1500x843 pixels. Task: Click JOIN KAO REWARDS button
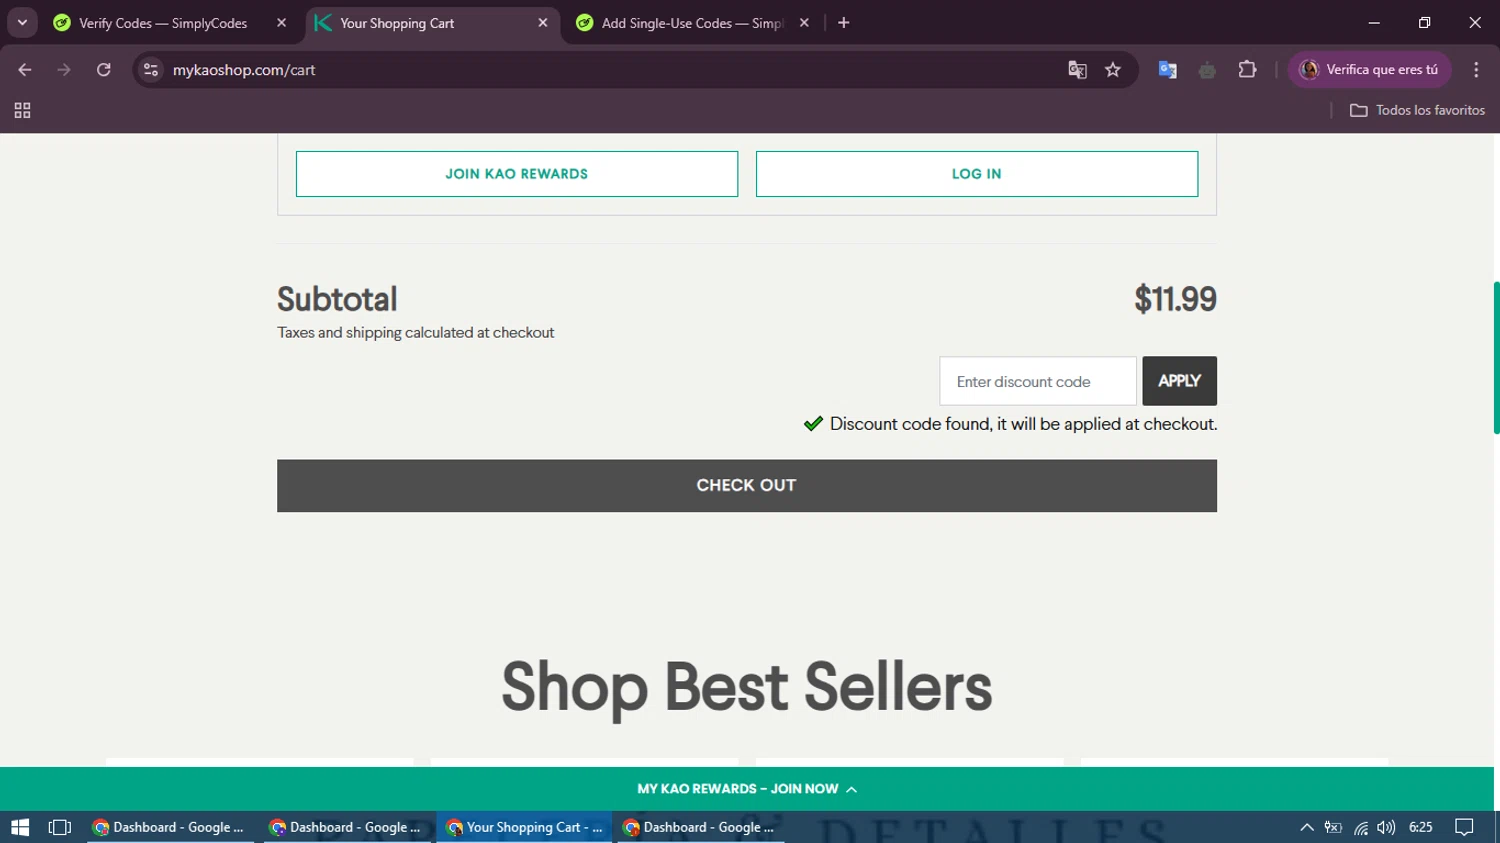coord(517,174)
